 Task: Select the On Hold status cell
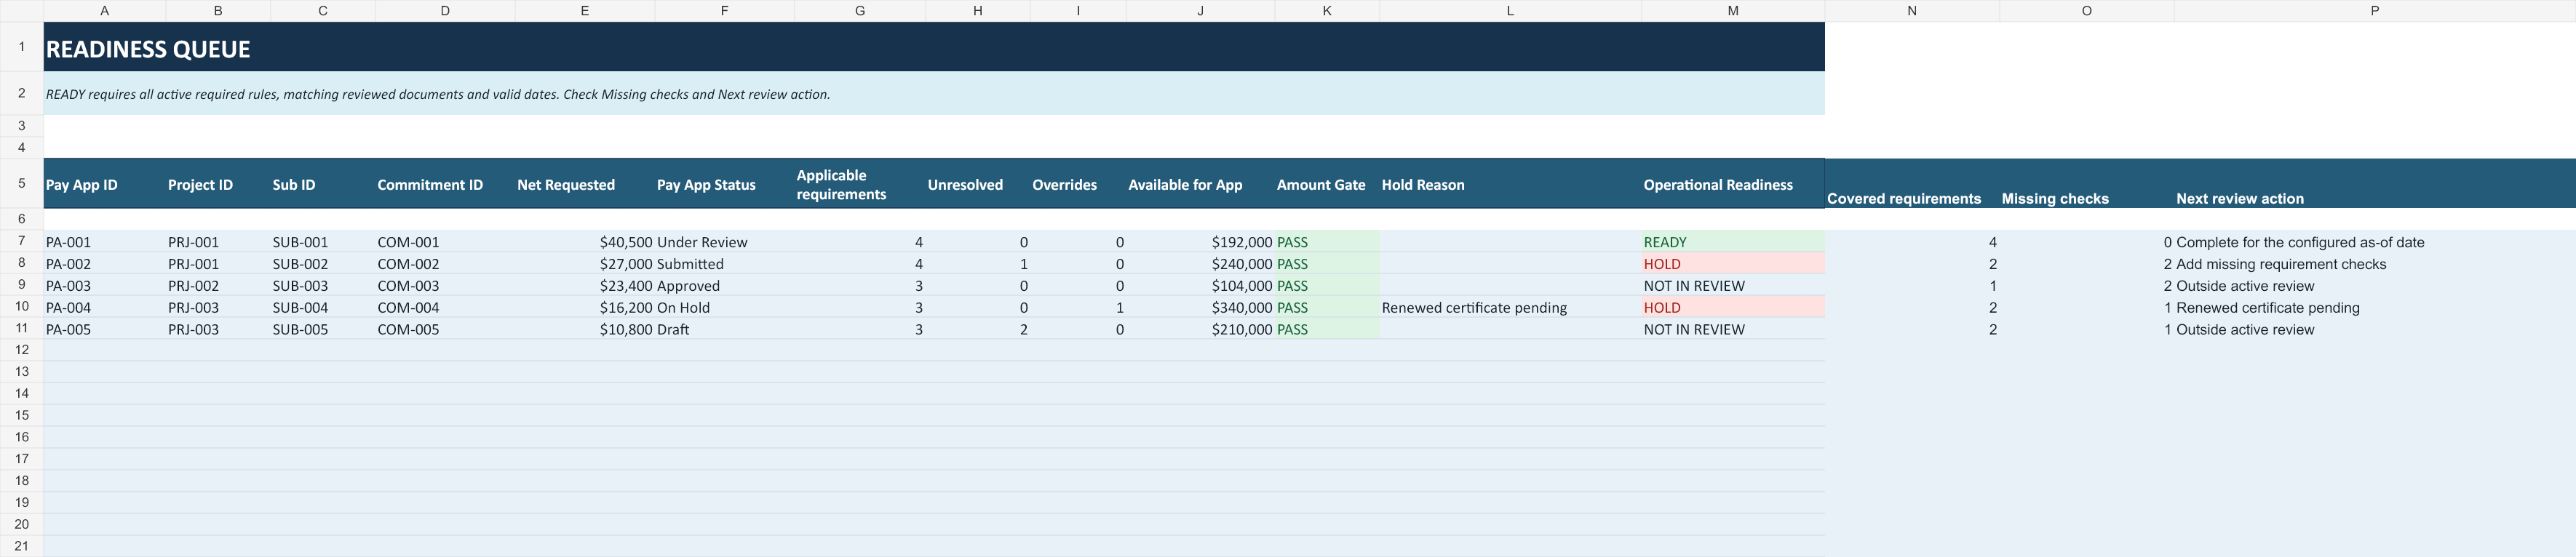[725, 308]
